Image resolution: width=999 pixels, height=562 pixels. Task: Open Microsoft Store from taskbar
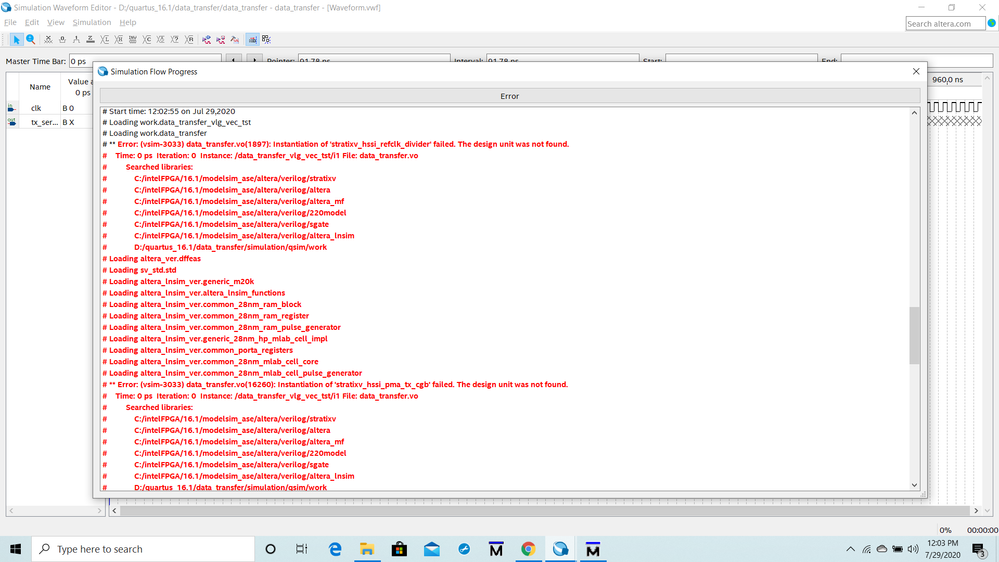tap(399, 549)
